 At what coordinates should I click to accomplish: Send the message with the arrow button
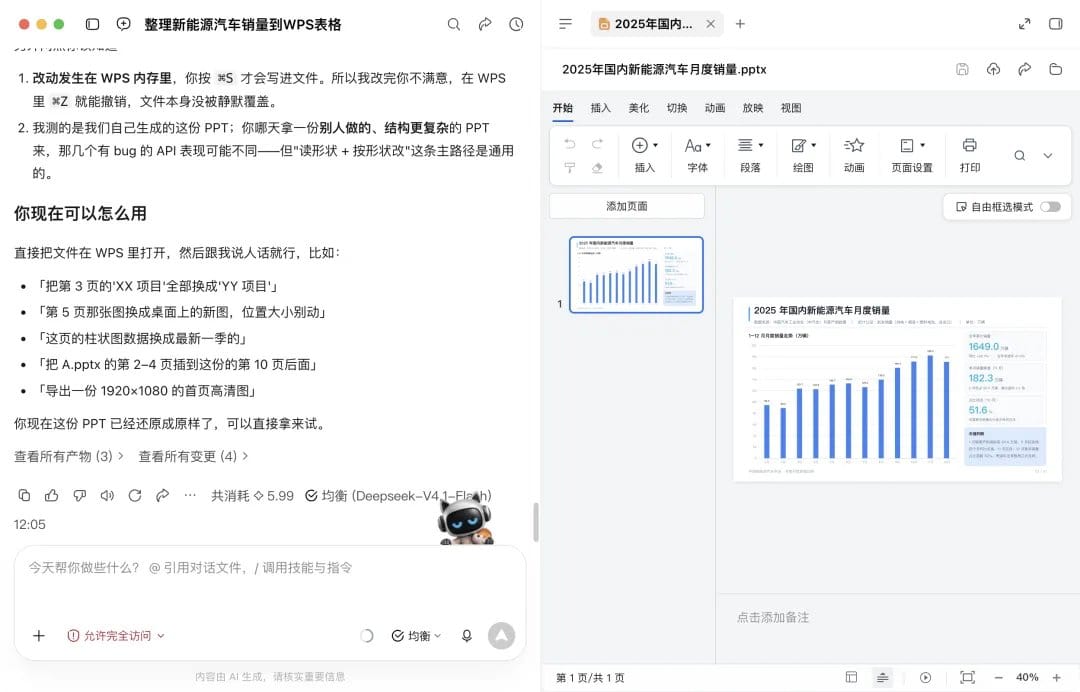pos(501,636)
